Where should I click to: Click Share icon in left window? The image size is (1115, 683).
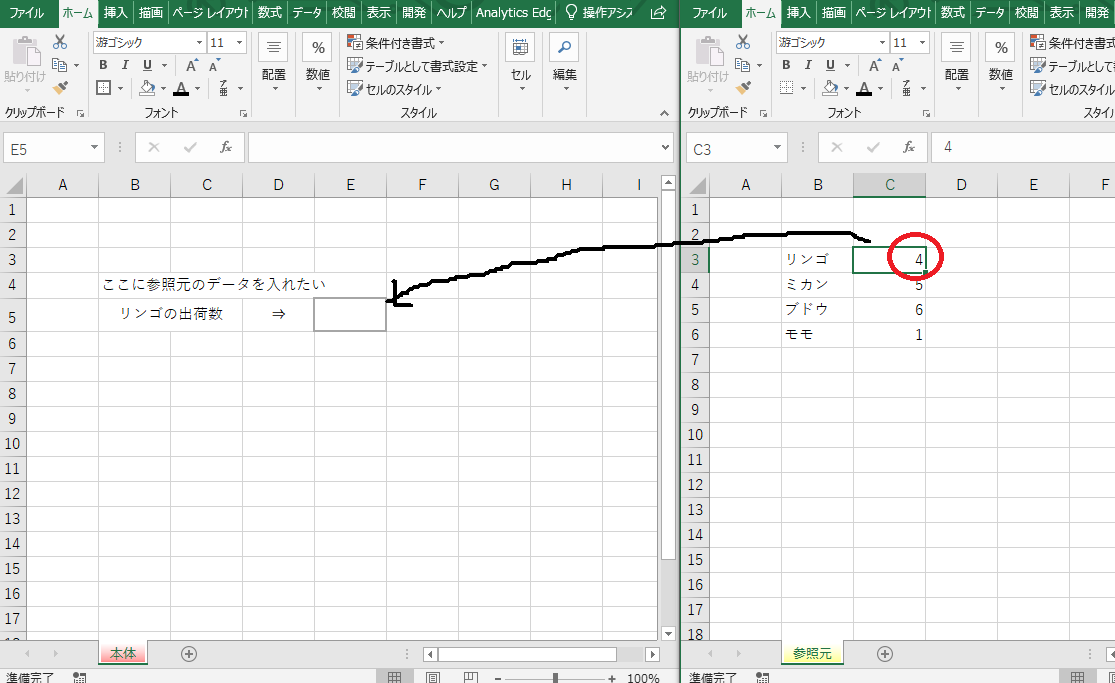click(x=658, y=13)
